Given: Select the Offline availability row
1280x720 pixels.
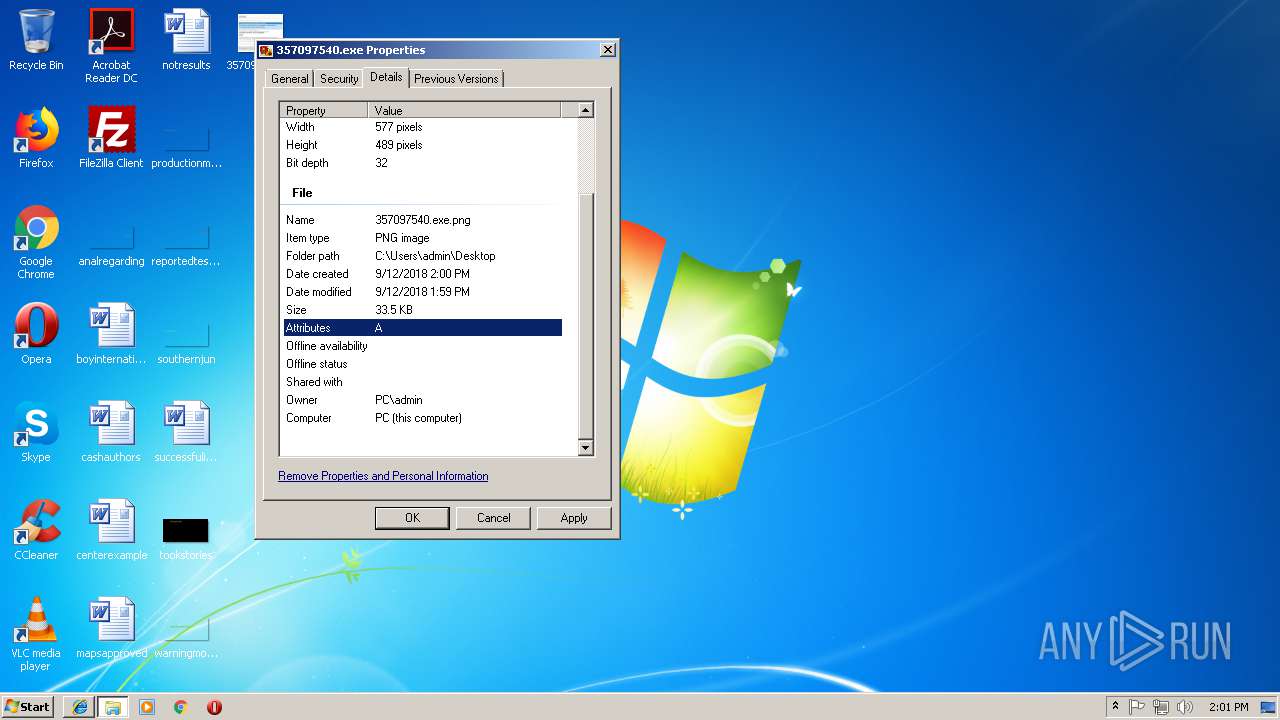Looking at the screenshot, I should pos(421,346).
